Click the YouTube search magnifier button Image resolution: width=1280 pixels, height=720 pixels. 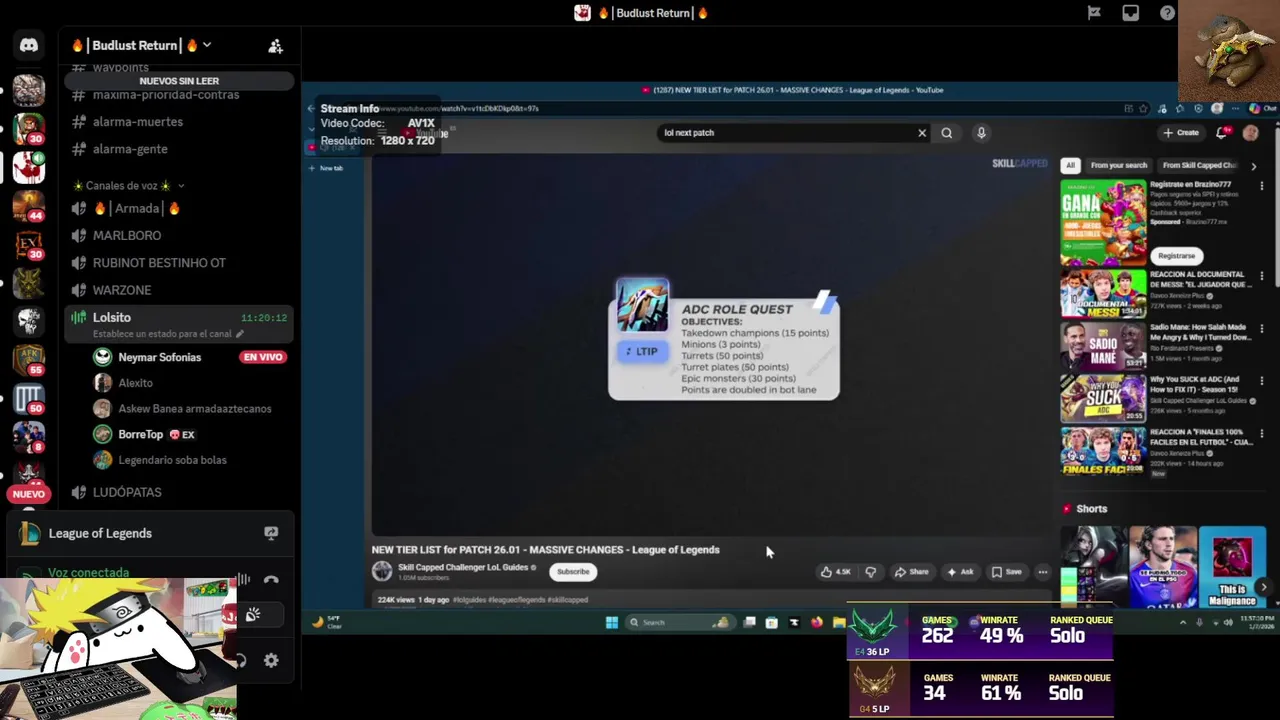point(946,133)
